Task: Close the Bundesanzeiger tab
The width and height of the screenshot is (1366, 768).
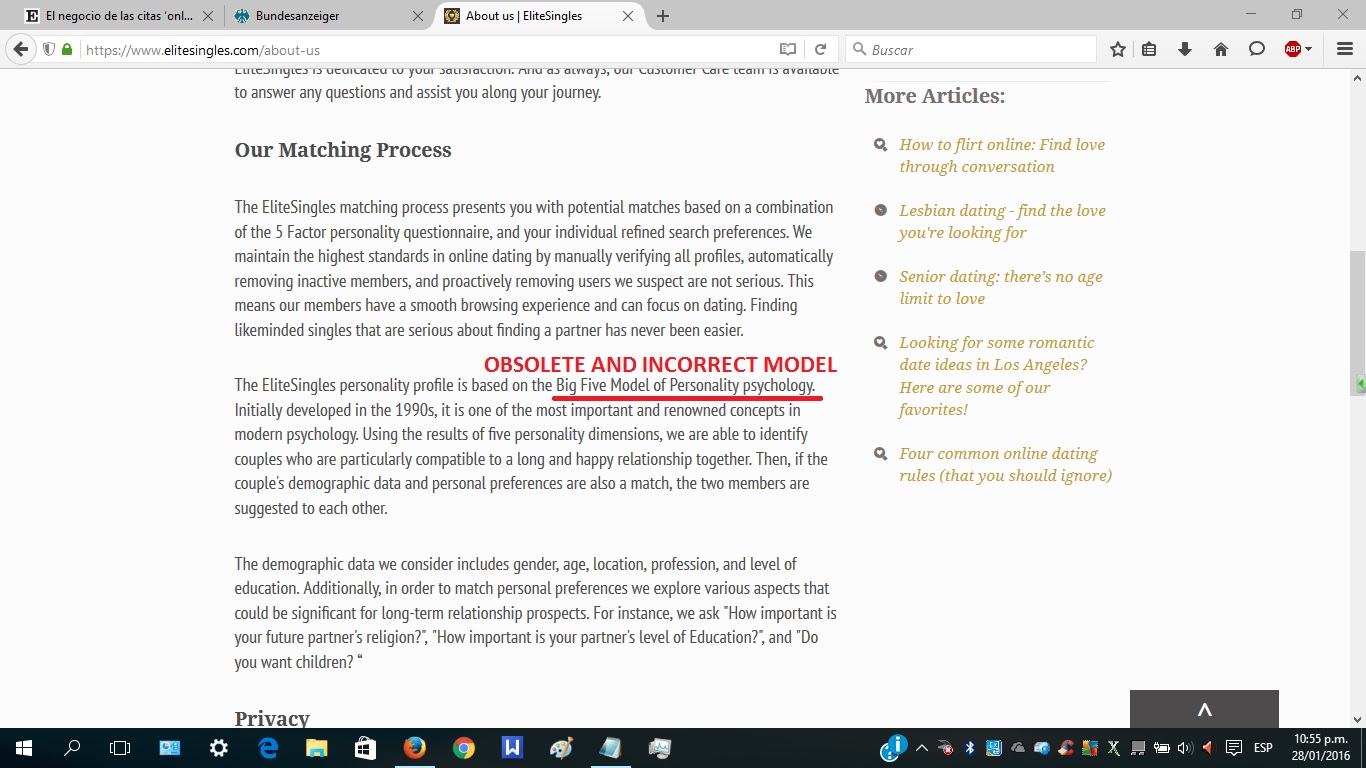Action: (418, 16)
